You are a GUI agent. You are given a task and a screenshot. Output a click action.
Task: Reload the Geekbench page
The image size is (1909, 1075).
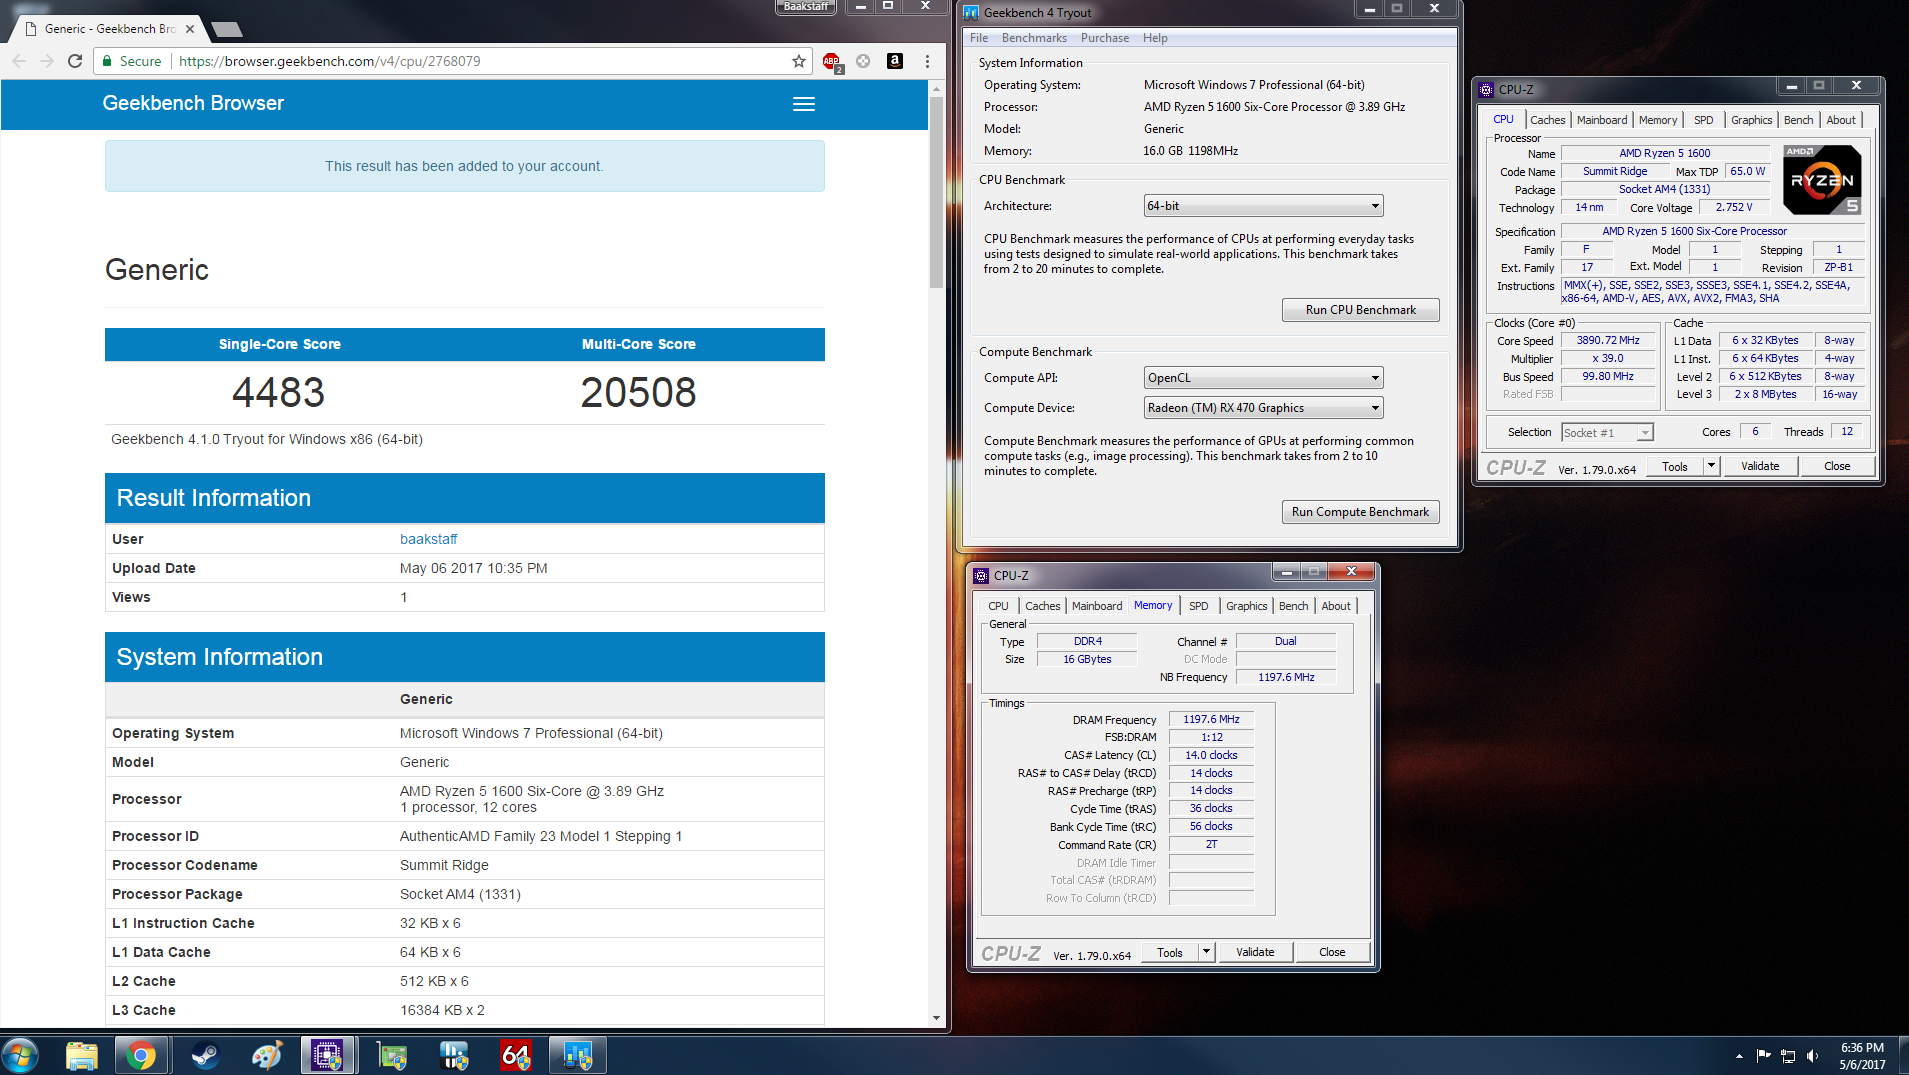pos(75,61)
